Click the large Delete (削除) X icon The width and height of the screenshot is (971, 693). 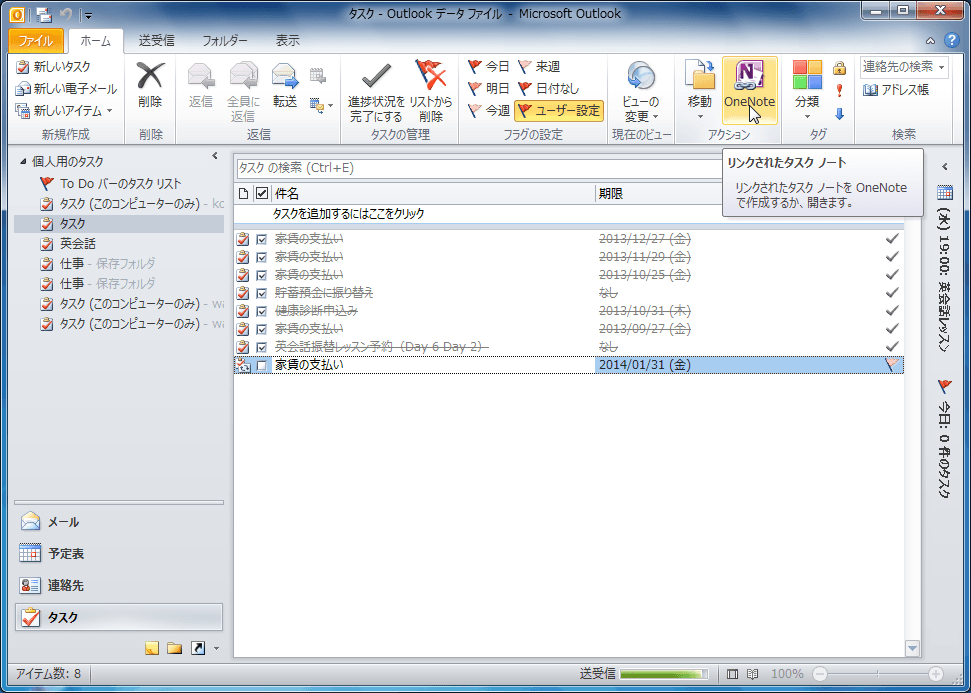(150, 77)
